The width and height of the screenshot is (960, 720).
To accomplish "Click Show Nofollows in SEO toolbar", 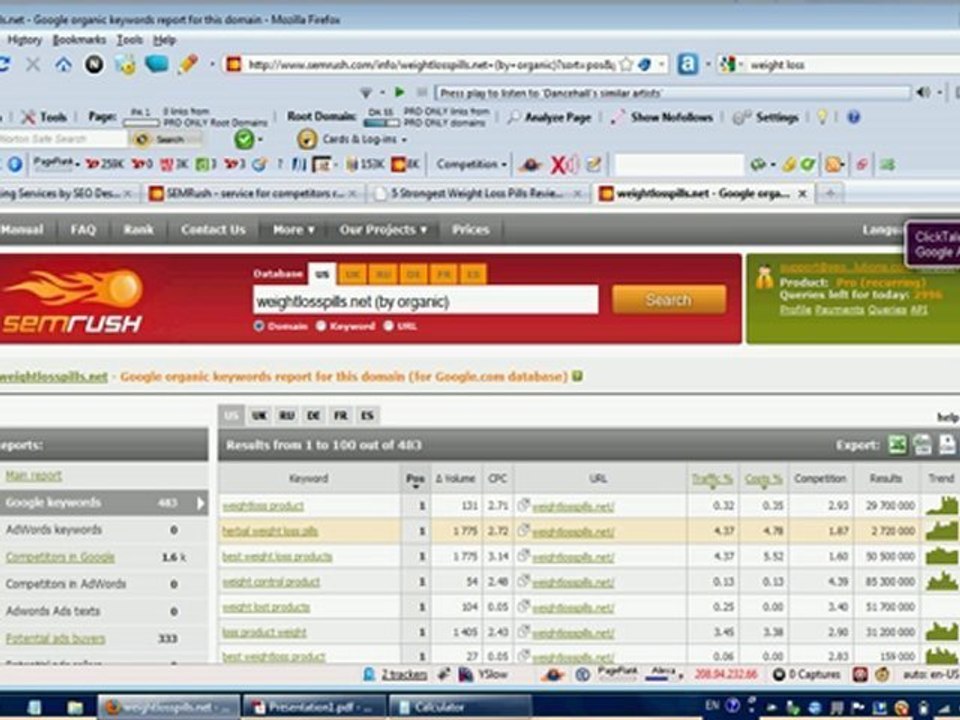I will click(663, 117).
